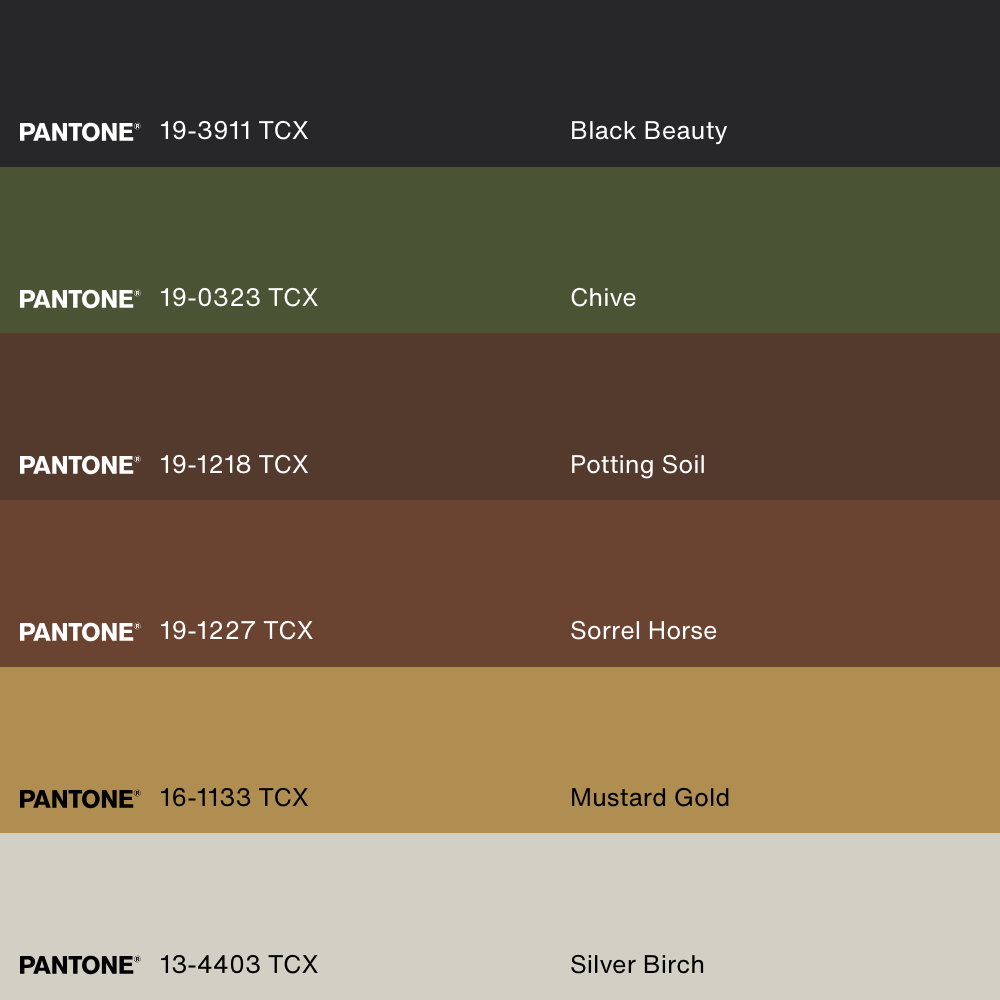Click the PANTONE logo in the Black Beauty row
This screenshot has height=1000, width=1000.
(80, 132)
